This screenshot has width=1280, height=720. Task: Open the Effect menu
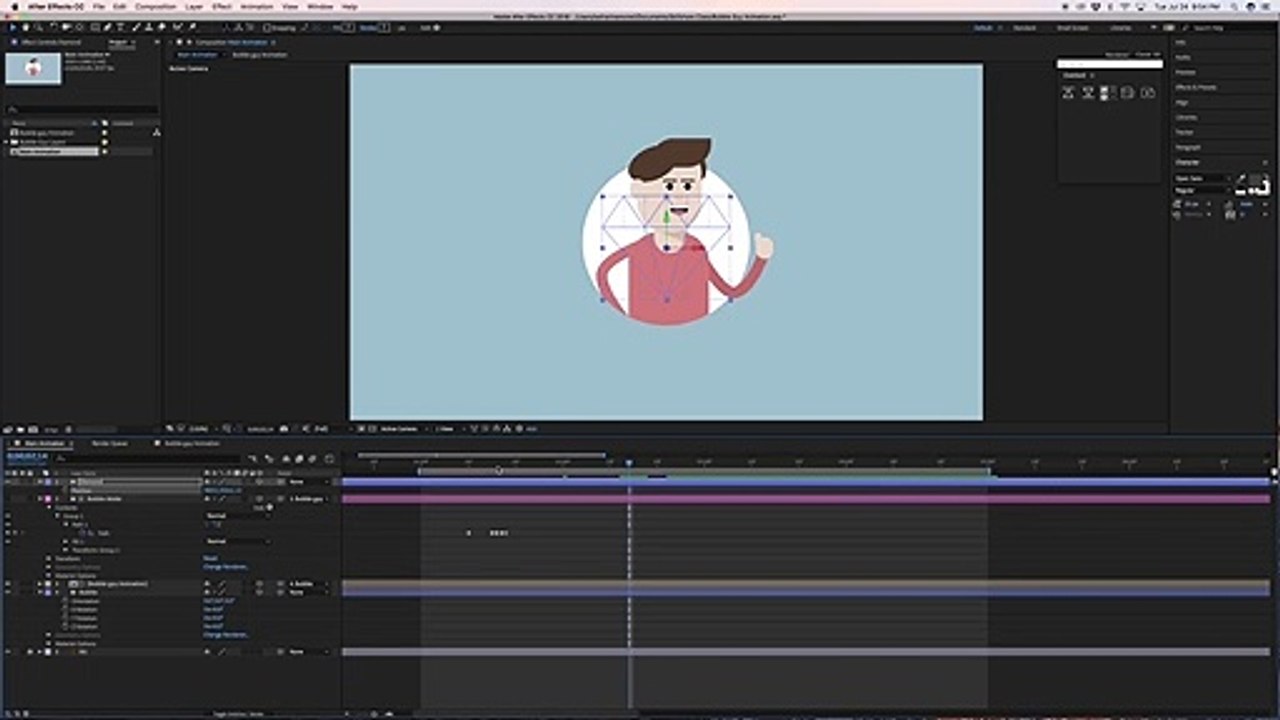click(x=221, y=7)
